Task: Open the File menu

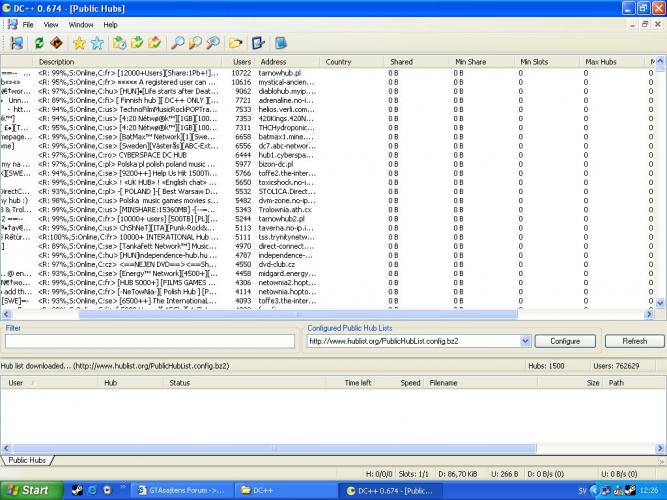Action: click(27, 24)
